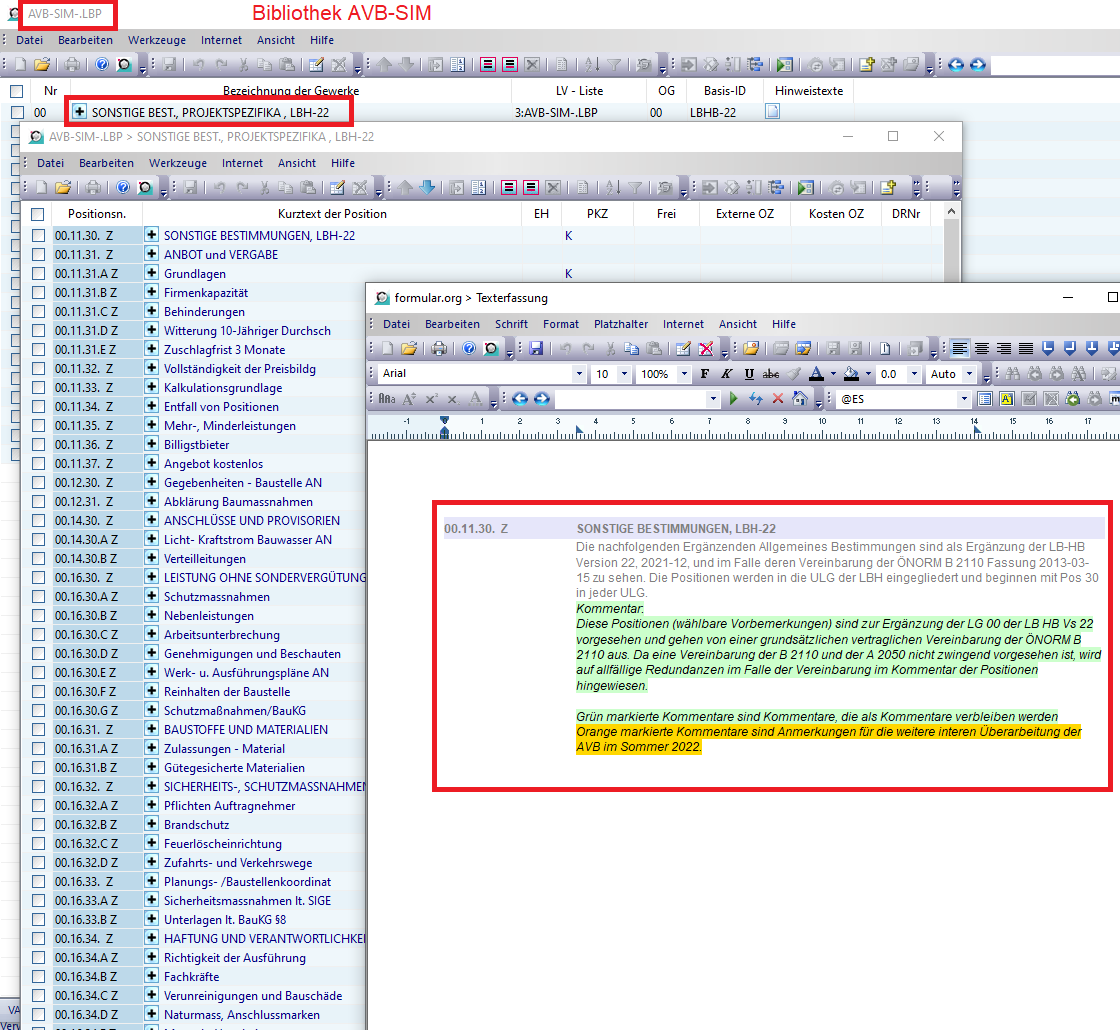Align text left in Texterfassung

pos(960,348)
